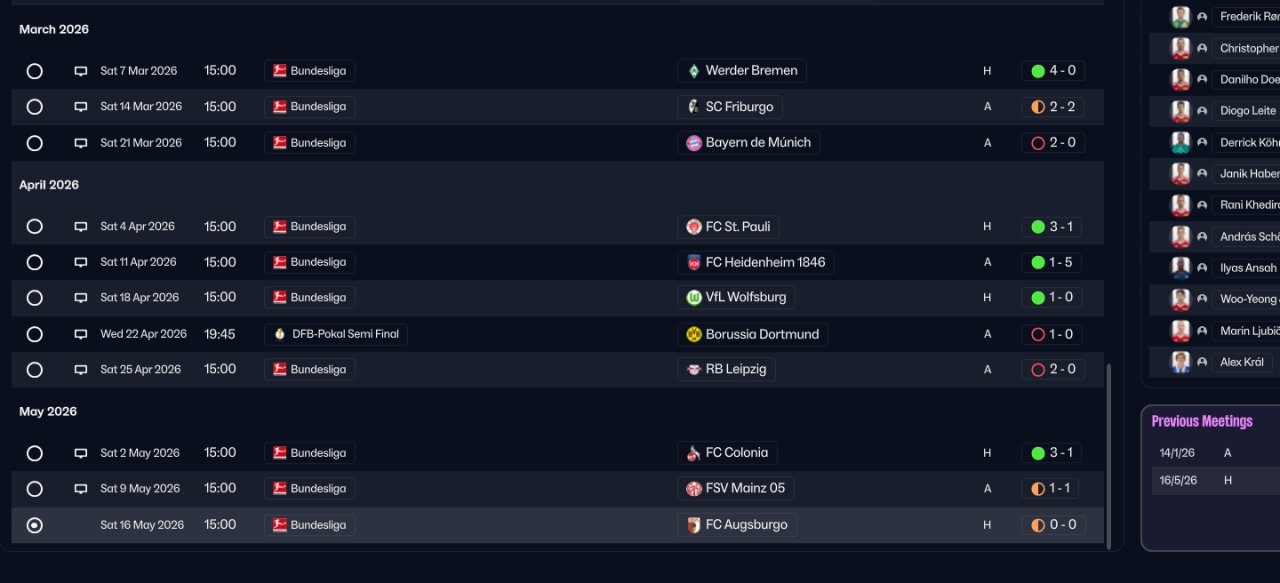The height and width of the screenshot is (583, 1280).
Task: Select the radio button for the VfL Wolfsburg fixture
Action: point(35,298)
